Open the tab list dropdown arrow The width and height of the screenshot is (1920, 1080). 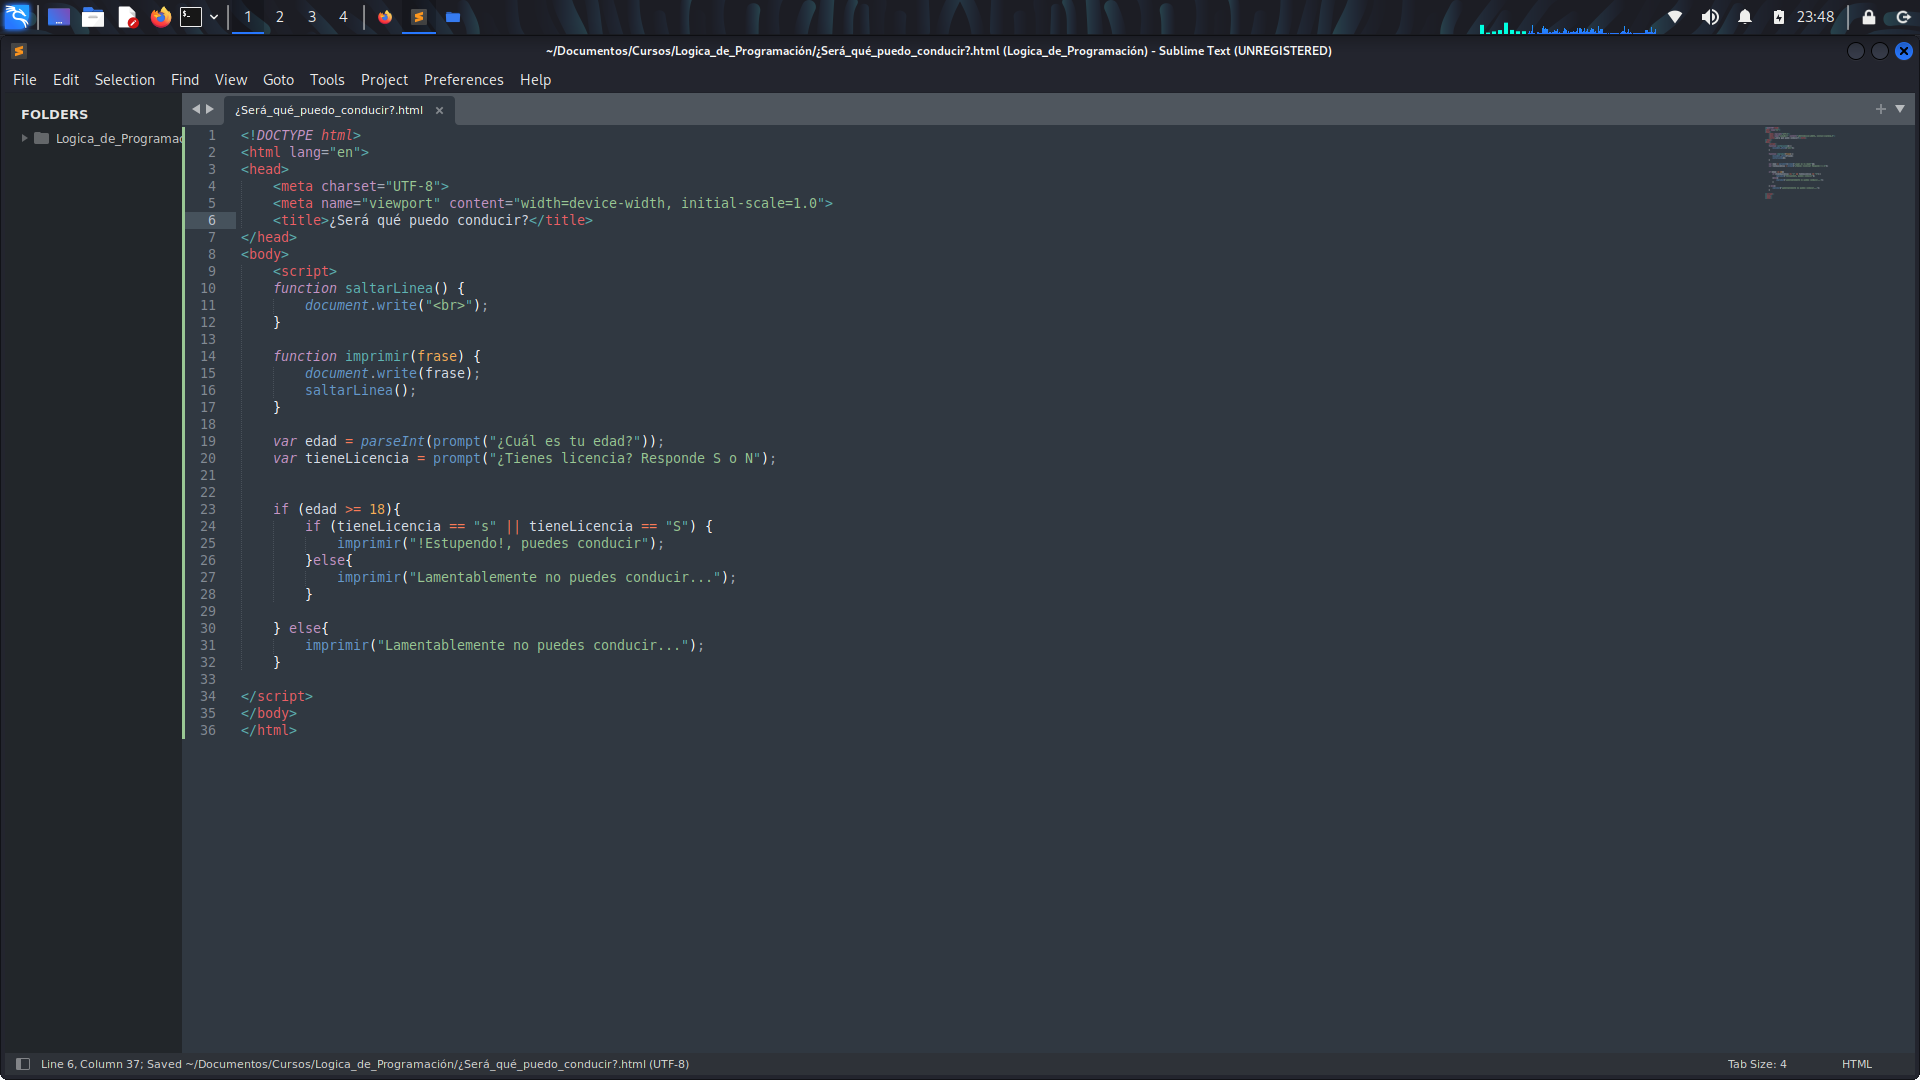click(x=1900, y=109)
